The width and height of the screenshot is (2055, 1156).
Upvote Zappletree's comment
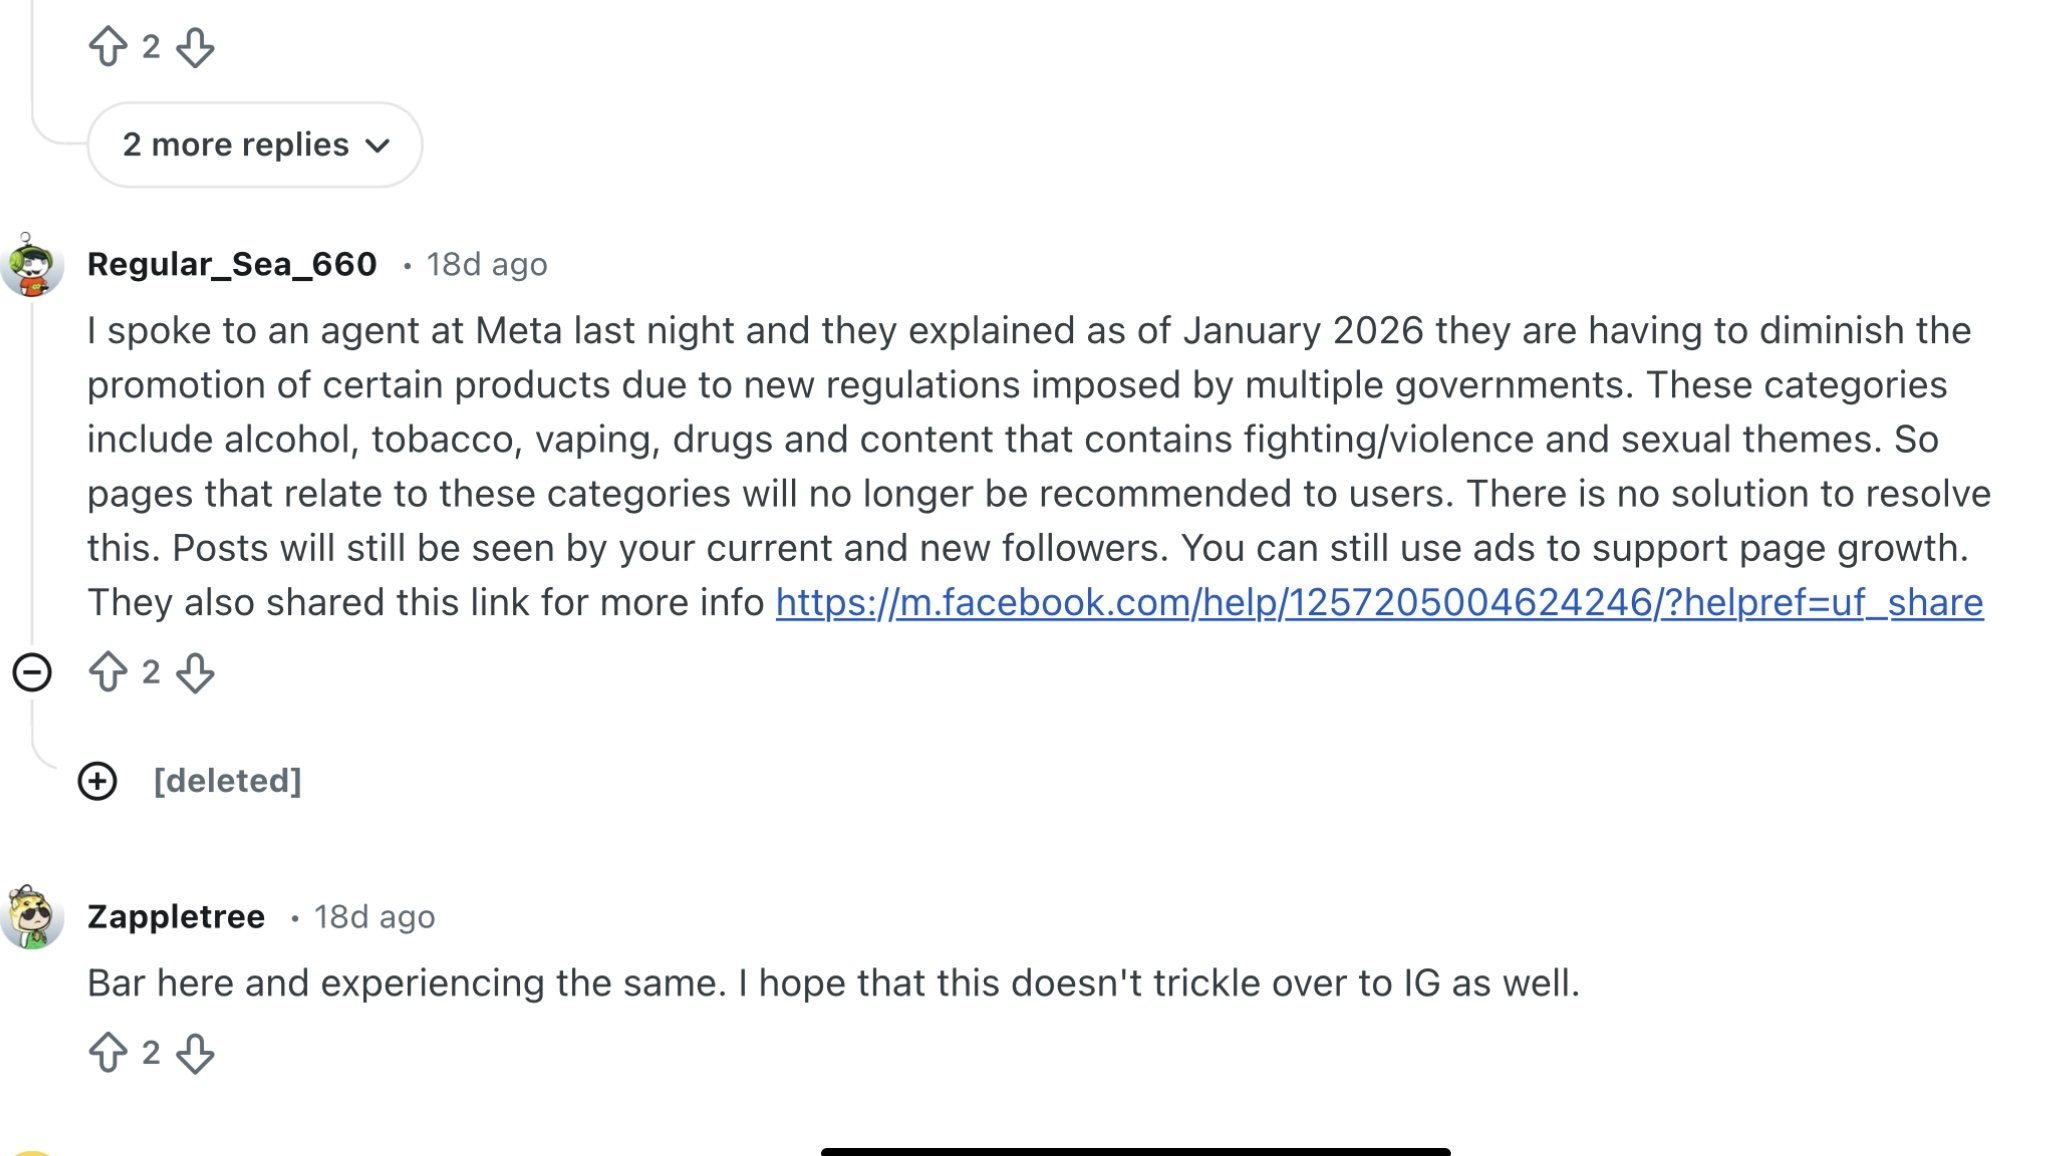(108, 1052)
